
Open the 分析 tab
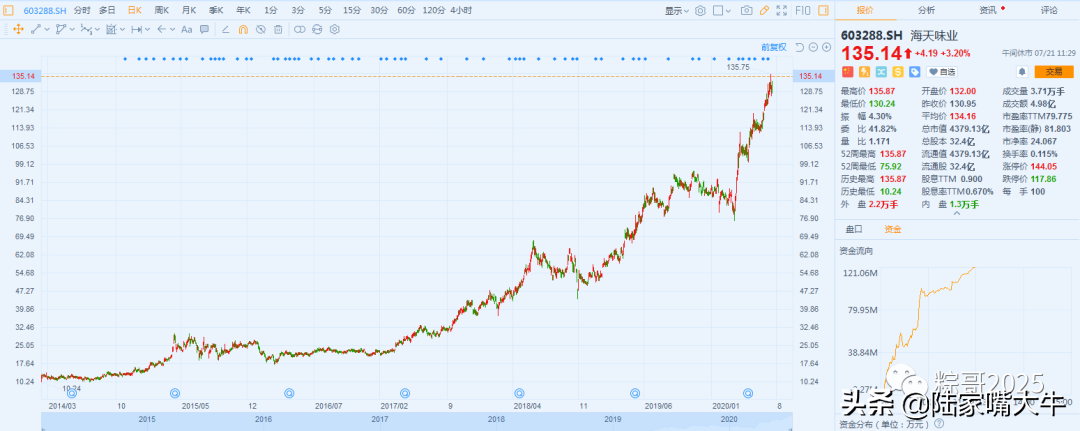(926, 10)
